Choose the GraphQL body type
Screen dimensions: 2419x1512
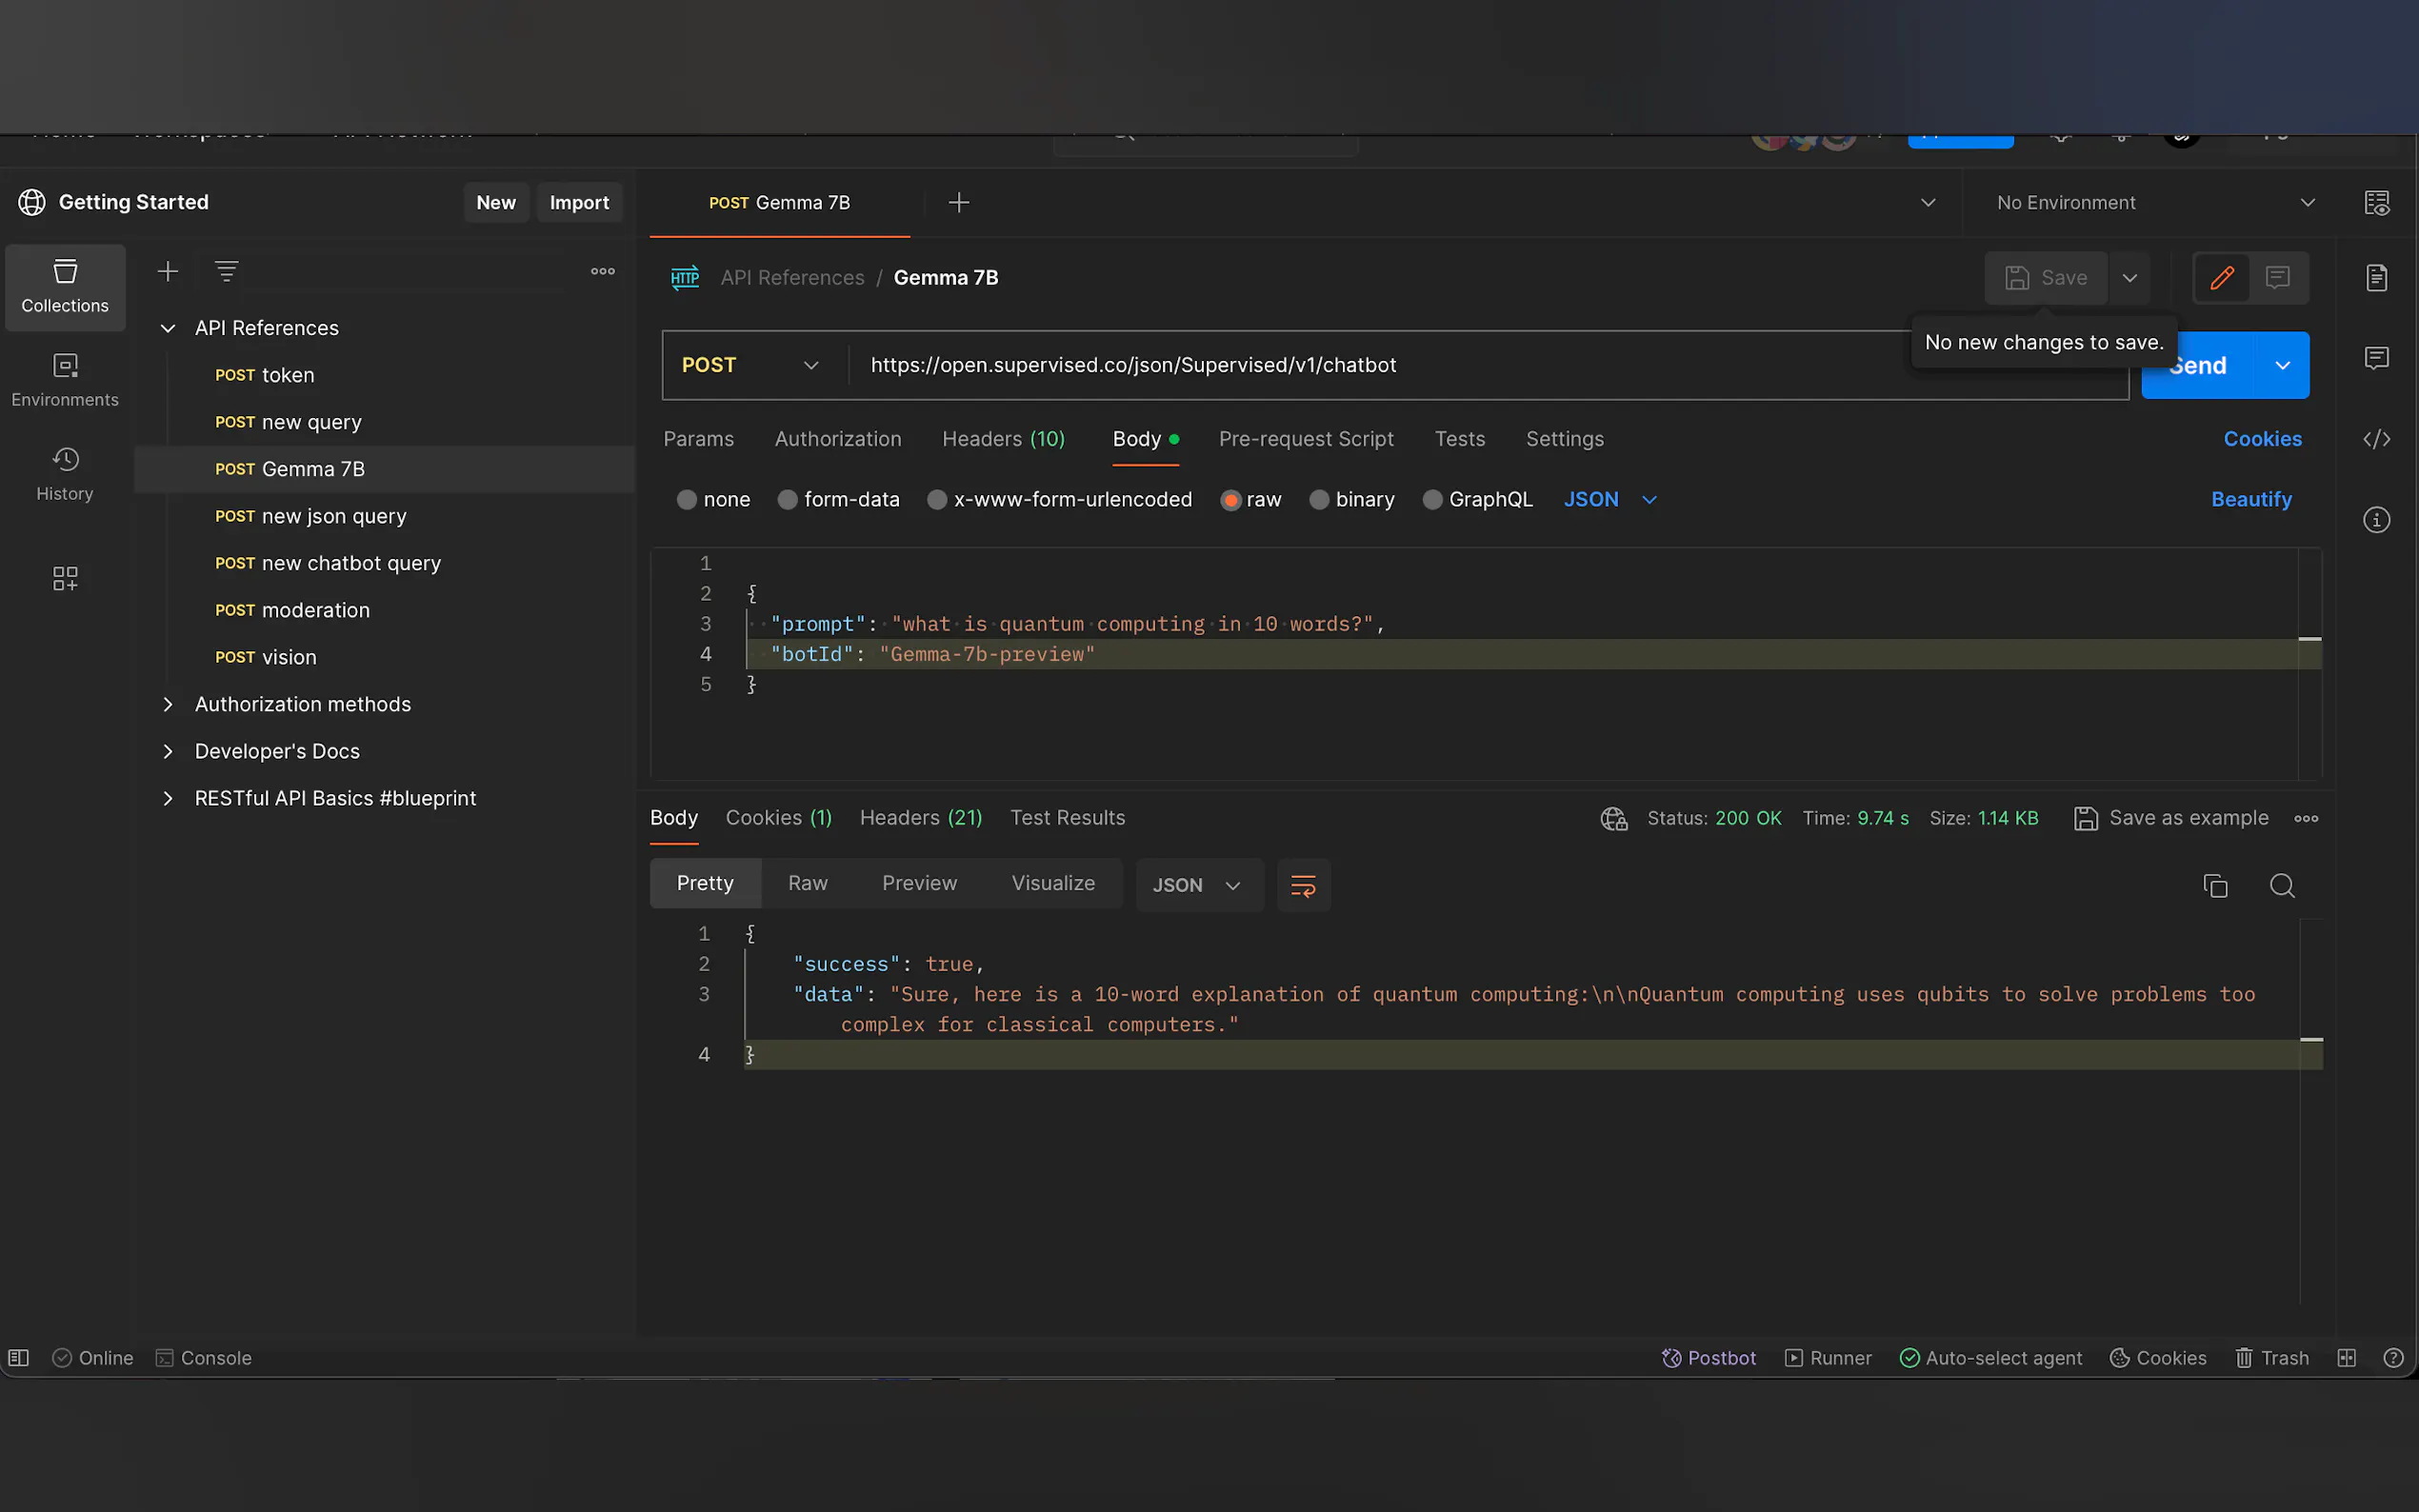pyautogui.click(x=1432, y=499)
